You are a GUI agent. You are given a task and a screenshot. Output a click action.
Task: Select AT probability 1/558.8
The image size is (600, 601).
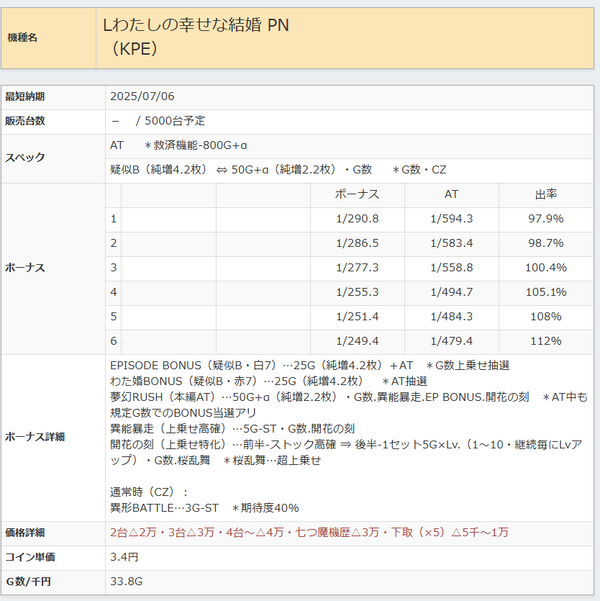tap(452, 268)
